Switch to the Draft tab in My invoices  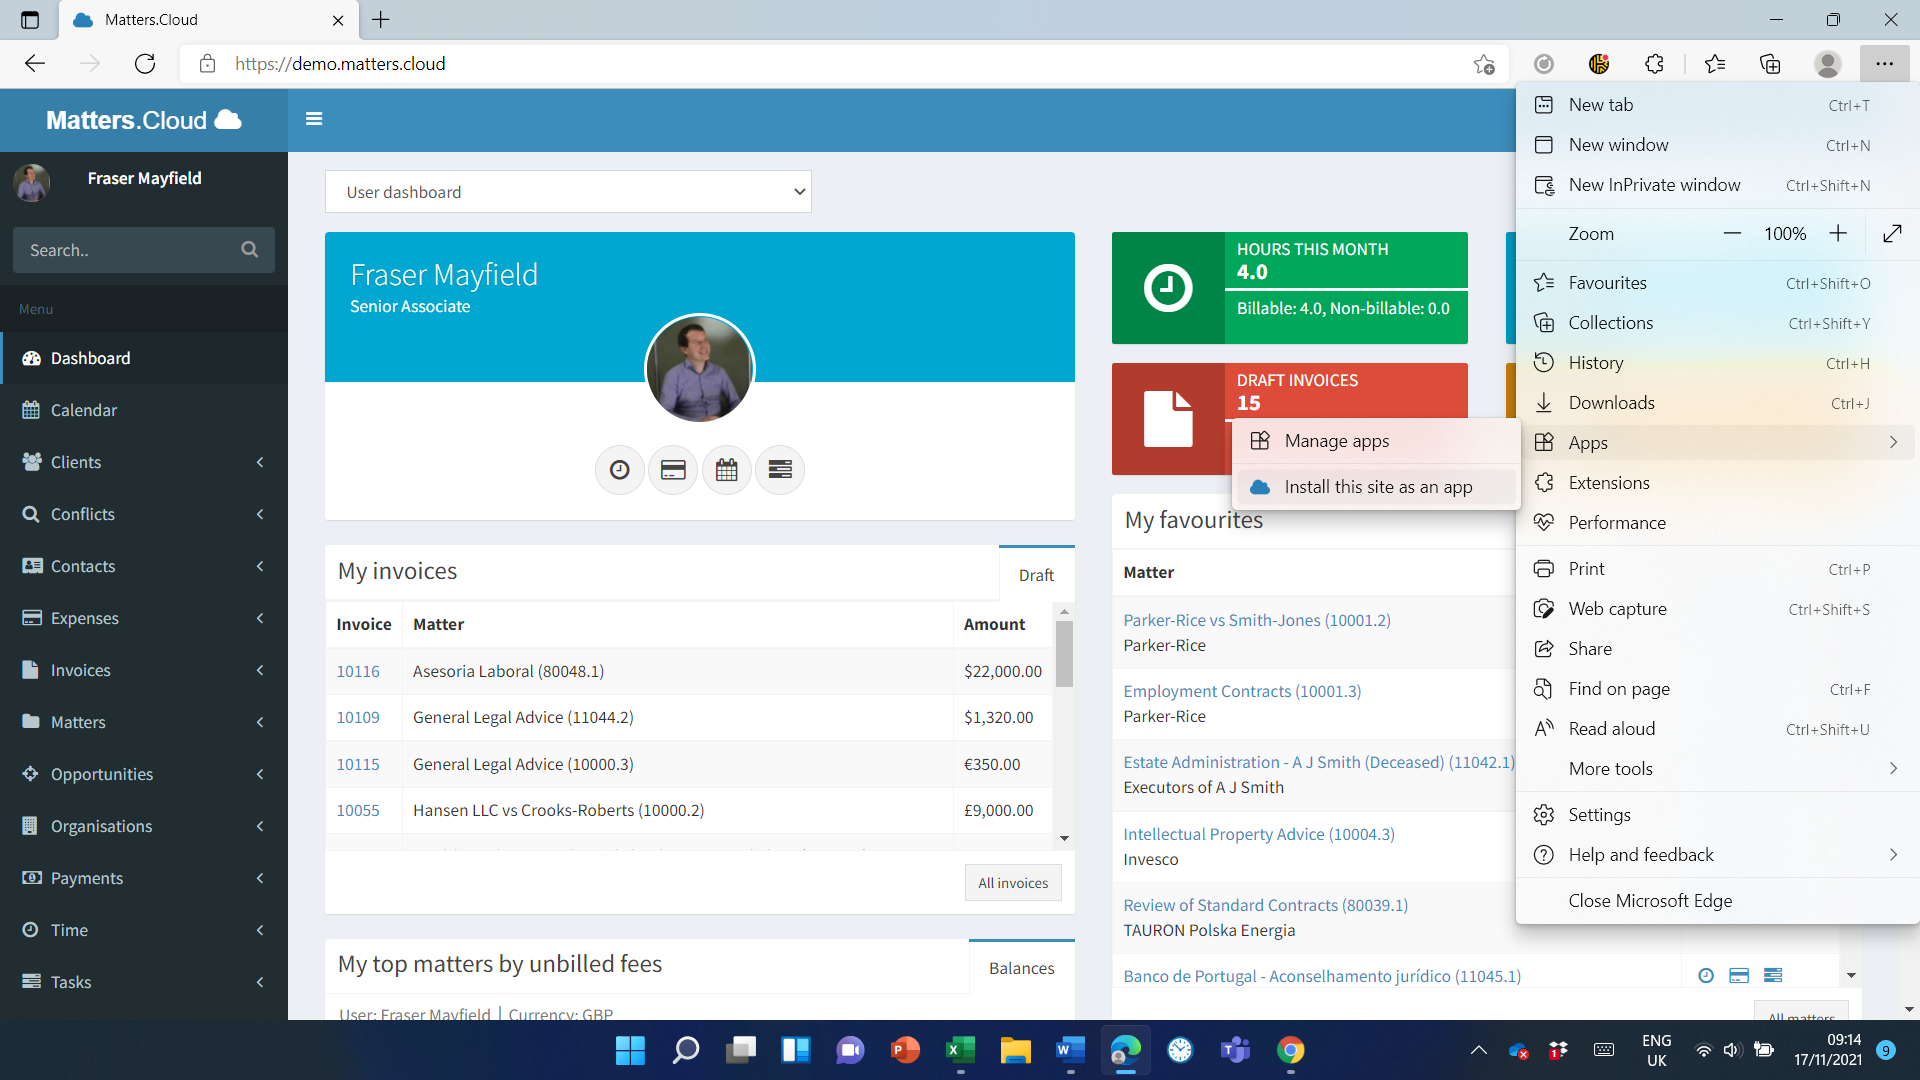[x=1036, y=575]
